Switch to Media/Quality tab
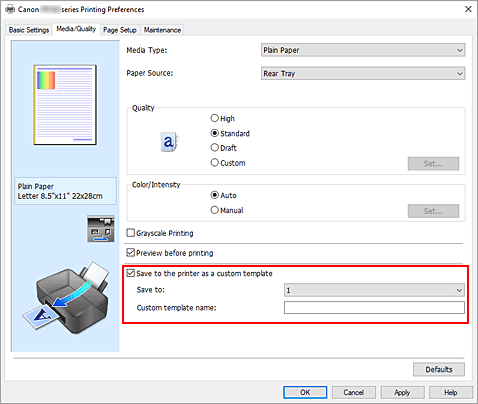Image resolution: width=478 pixels, height=404 pixels. (x=76, y=29)
